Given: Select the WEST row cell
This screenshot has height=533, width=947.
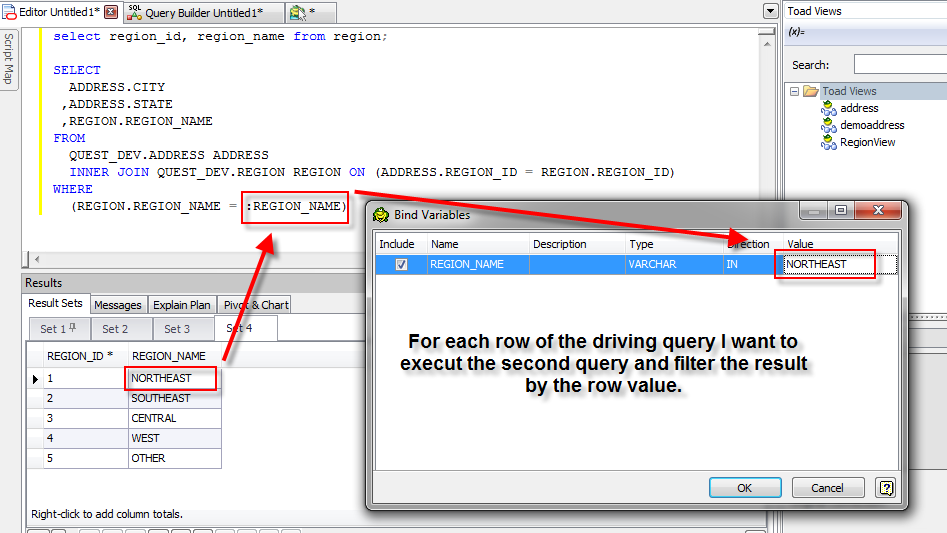Looking at the screenshot, I should coord(175,438).
